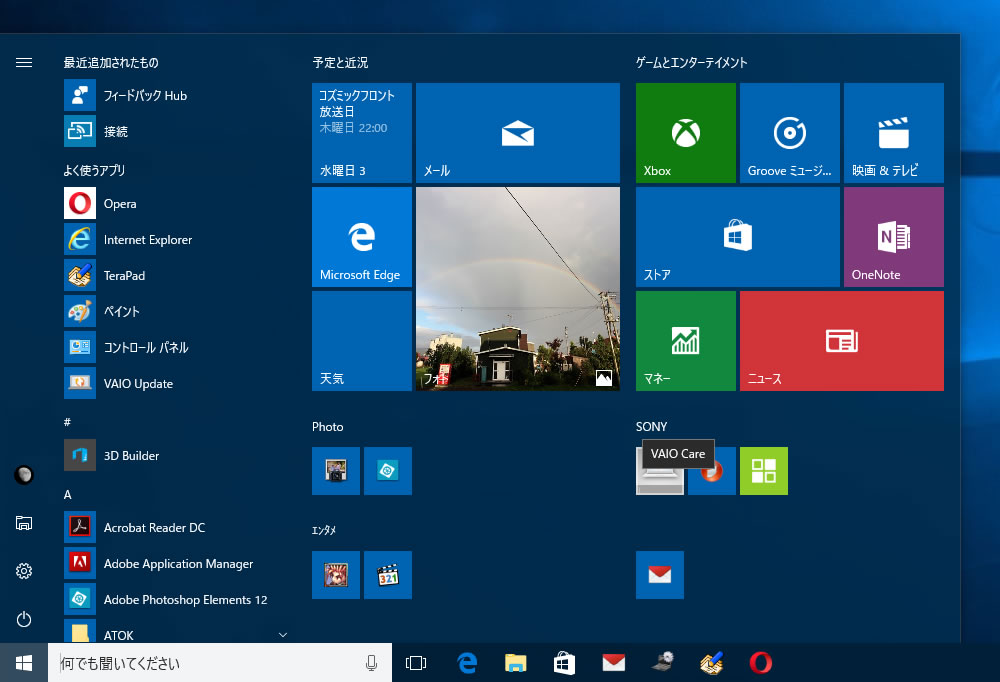
Task: Click the Cortana search box
Action: [220, 663]
